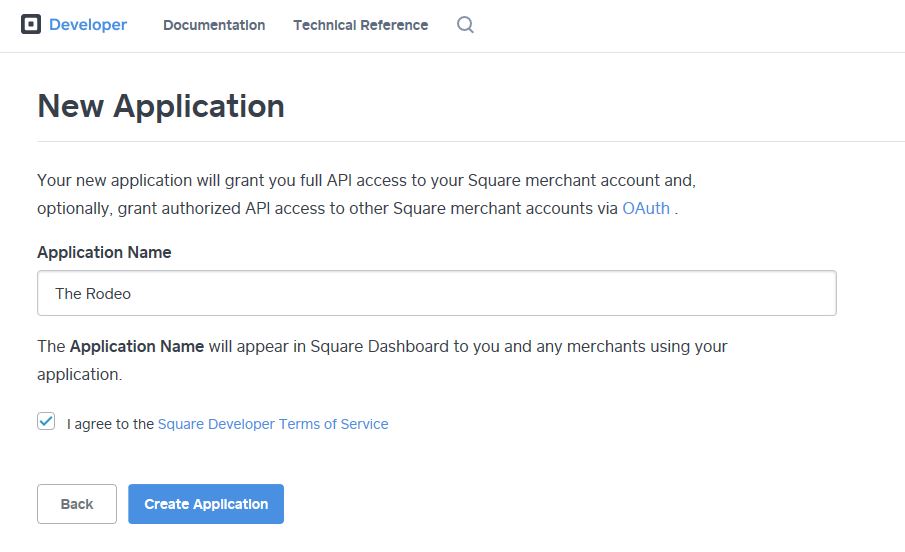Open Square Developer Terms of Service link
The width and height of the screenshot is (905, 552).
(273, 424)
